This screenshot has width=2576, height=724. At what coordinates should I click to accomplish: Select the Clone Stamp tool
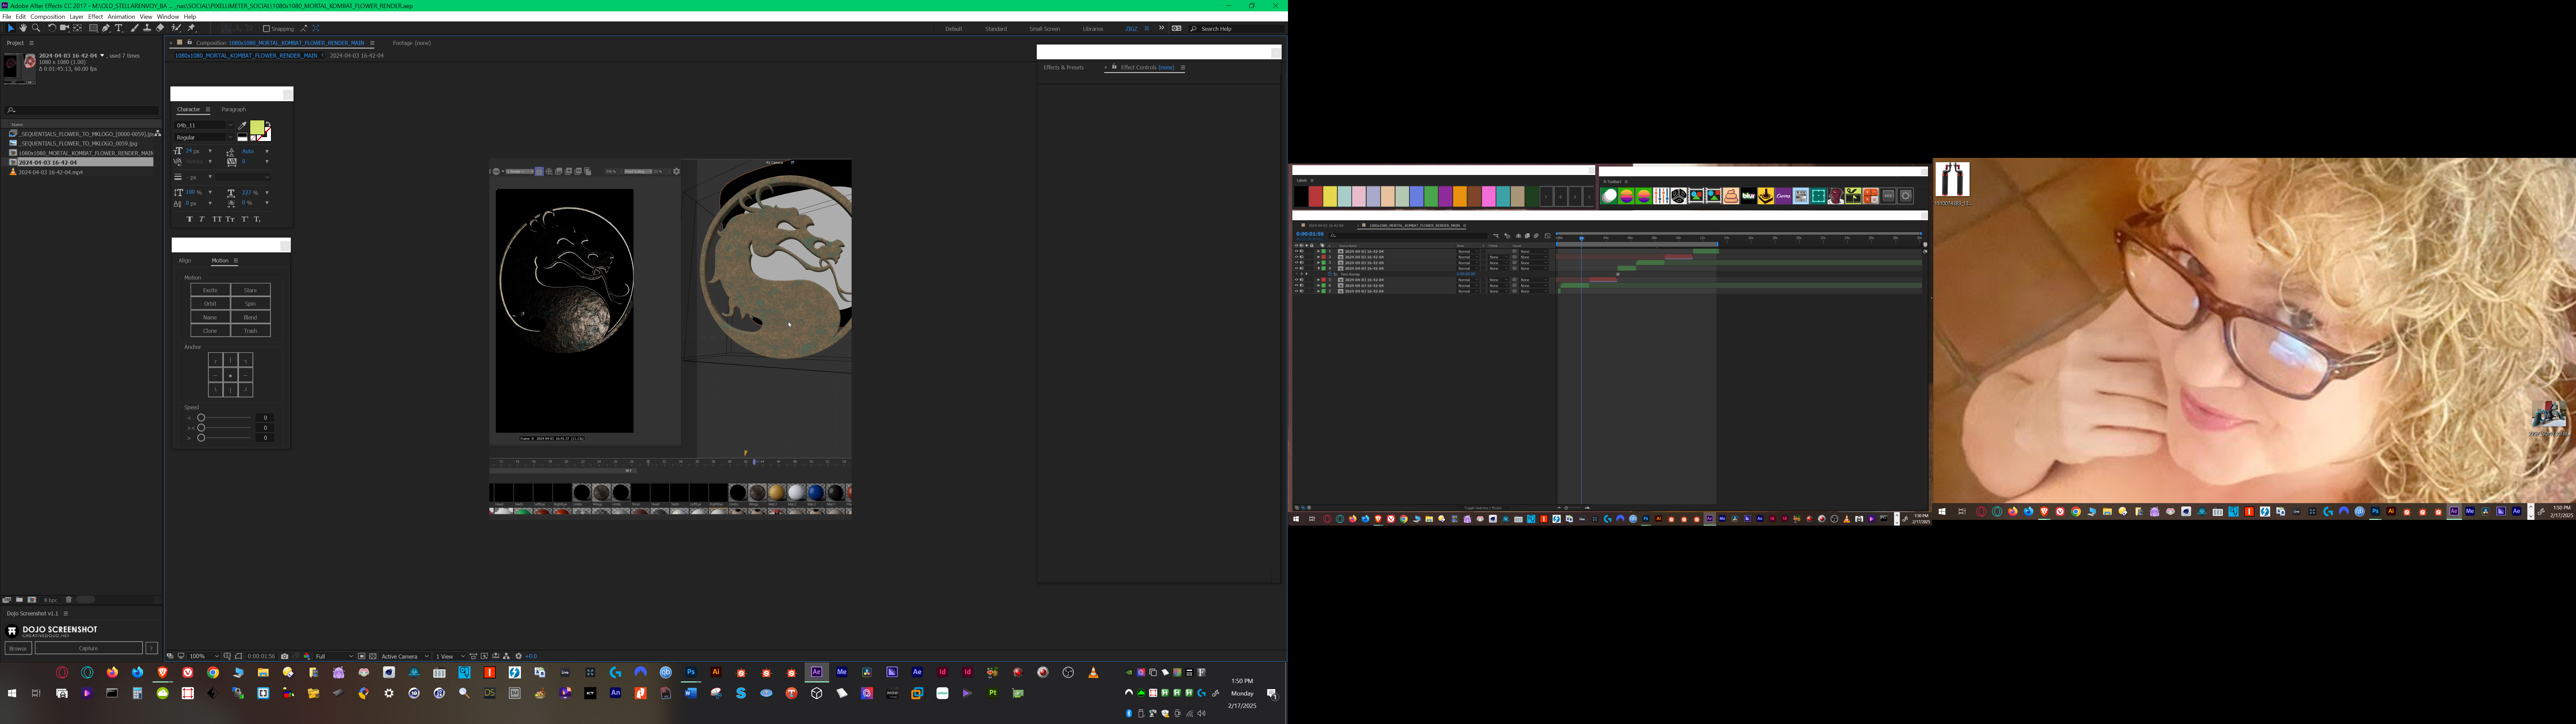pyautogui.click(x=147, y=28)
